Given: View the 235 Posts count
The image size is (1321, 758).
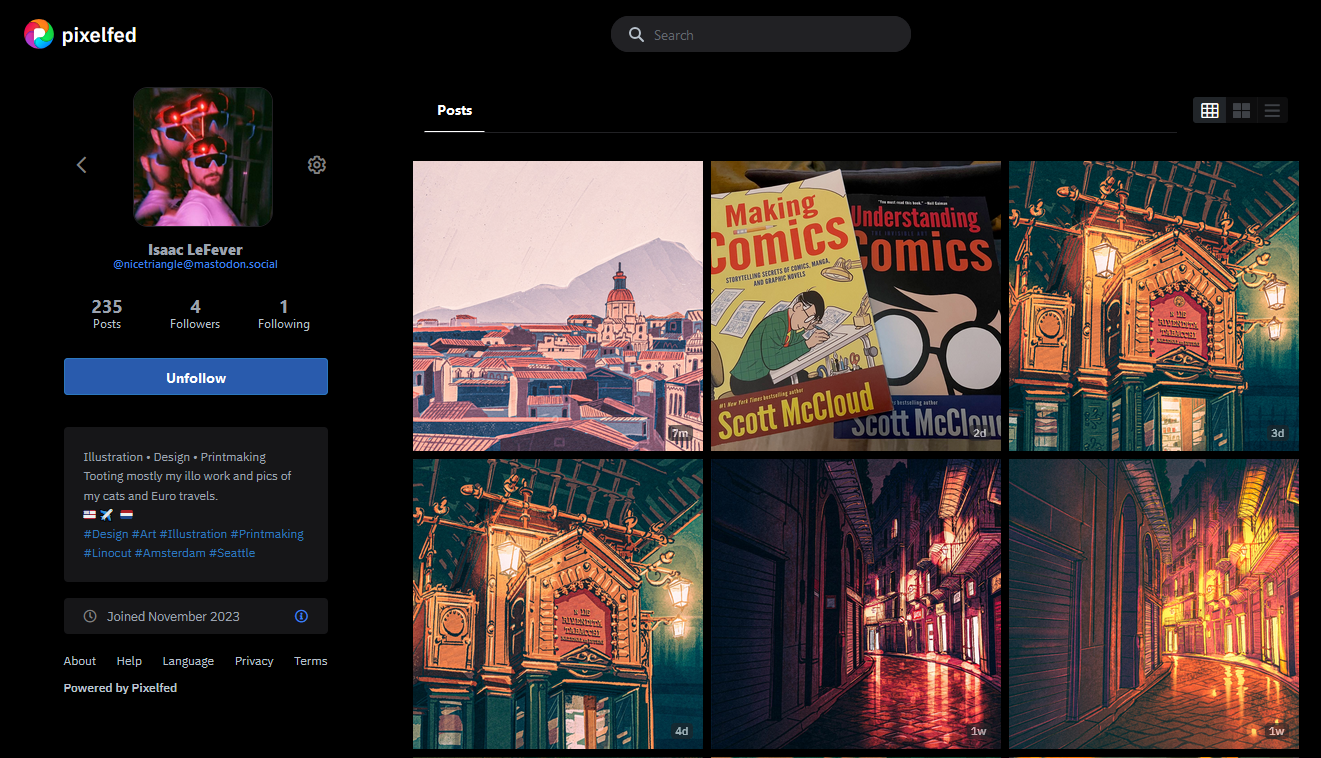Looking at the screenshot, I should (107, 314).
